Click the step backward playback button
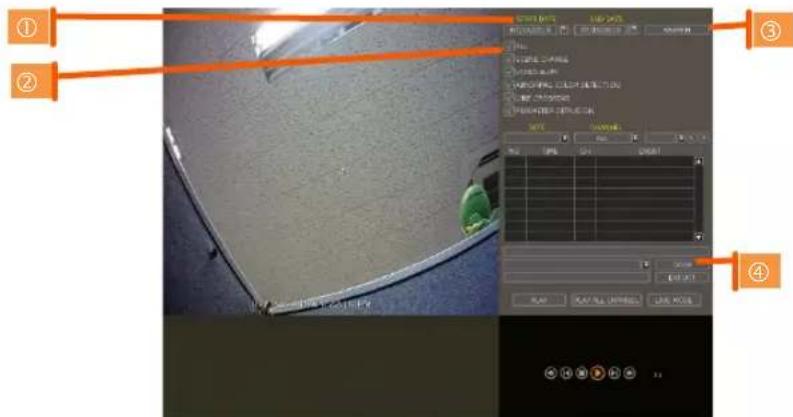This screenshot has width=793, height=417. 566,373
